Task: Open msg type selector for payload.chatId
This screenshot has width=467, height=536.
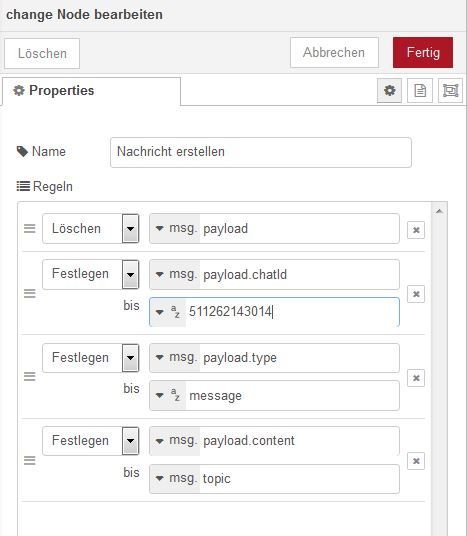Action: 175,274
